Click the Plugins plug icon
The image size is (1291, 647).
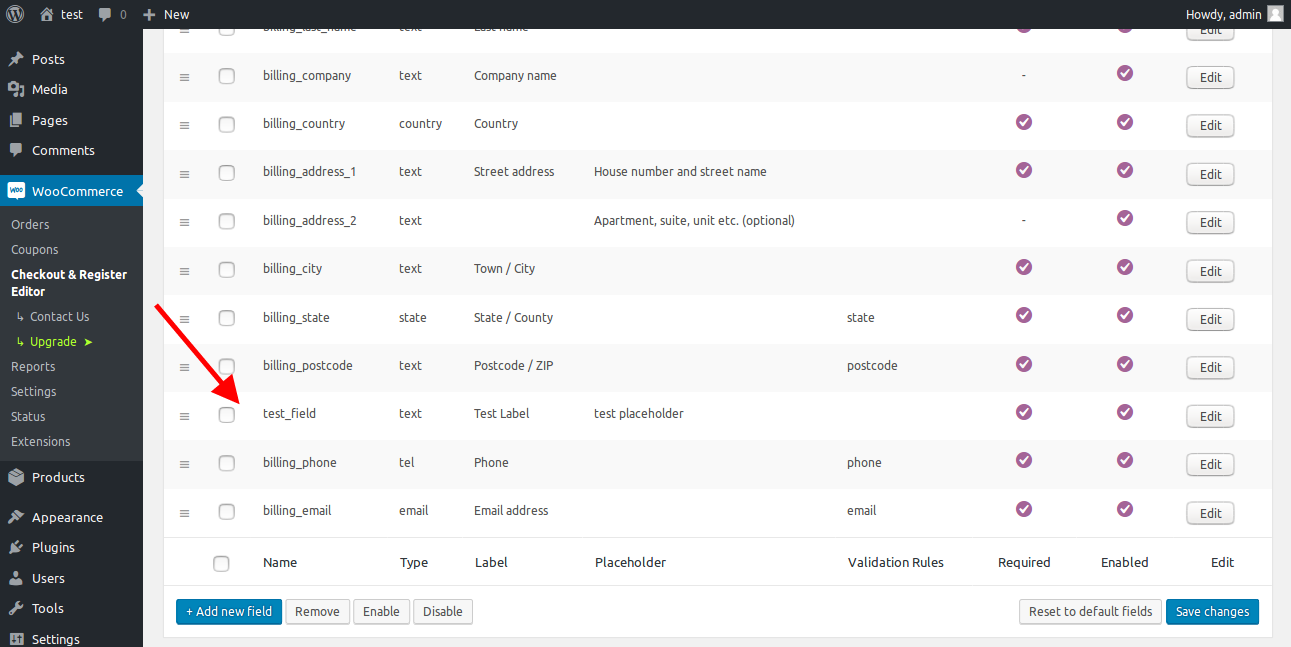(x=16, y=547)
